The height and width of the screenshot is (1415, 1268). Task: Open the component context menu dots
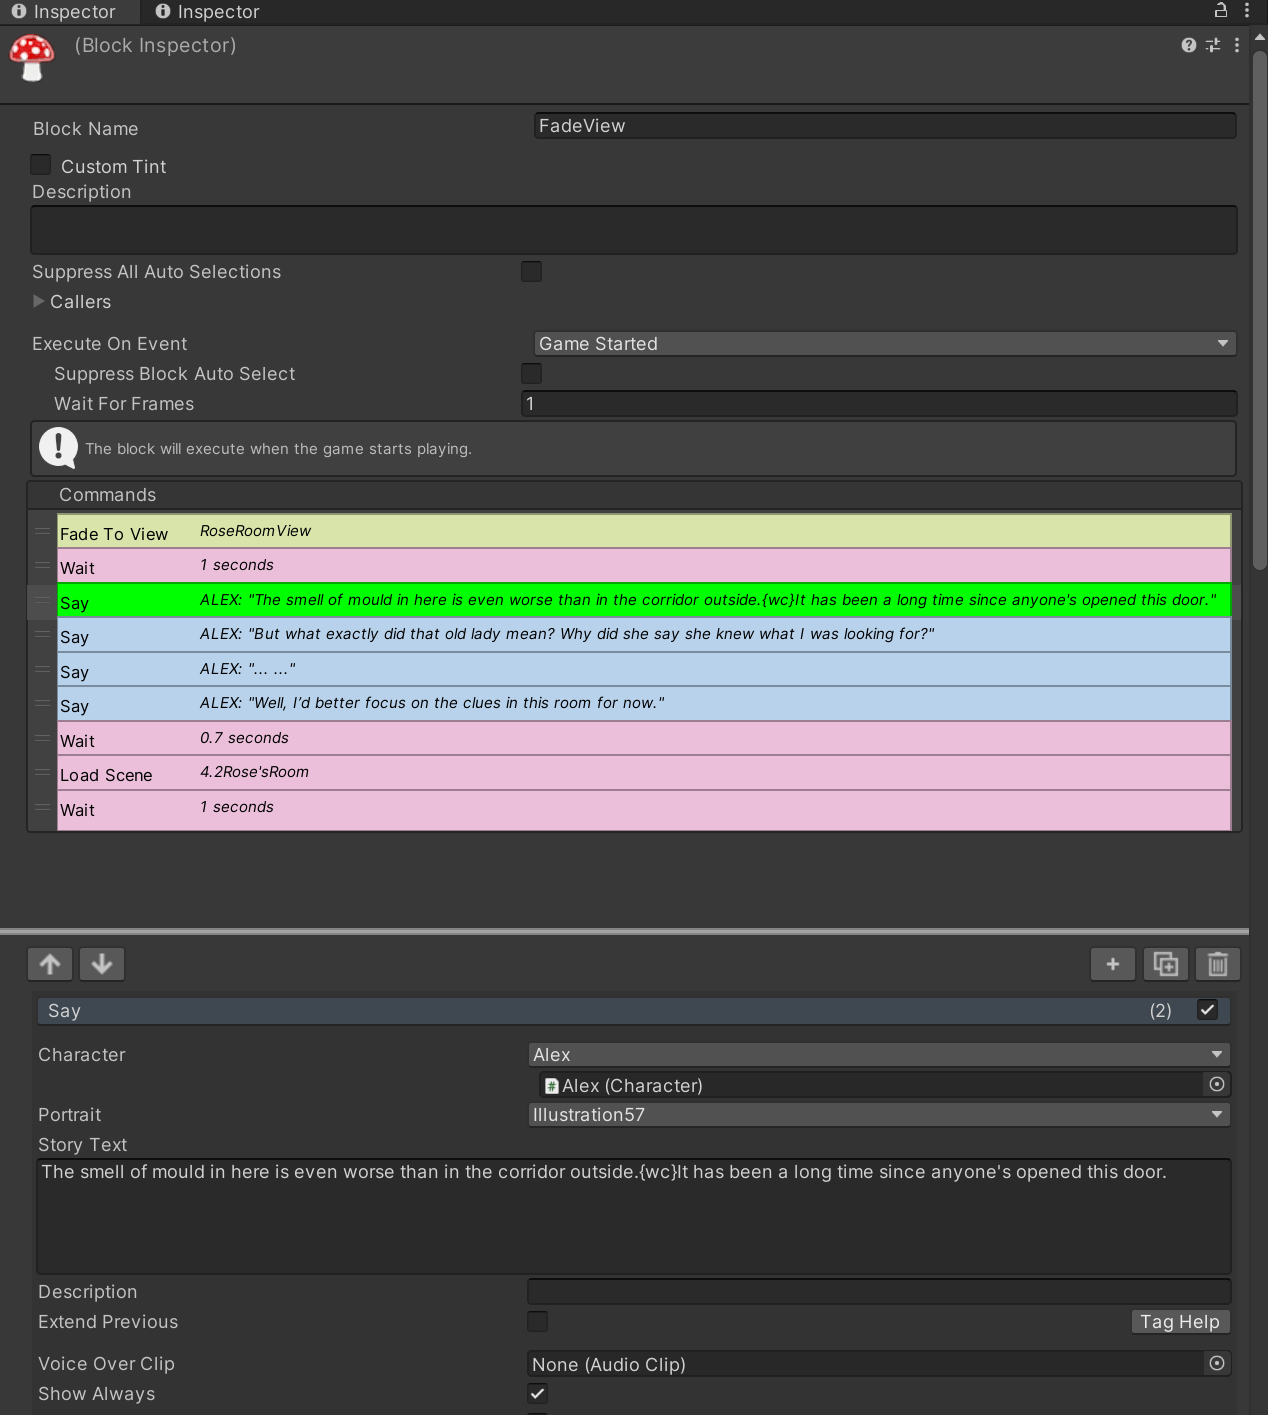click(x=1237, y=45)
